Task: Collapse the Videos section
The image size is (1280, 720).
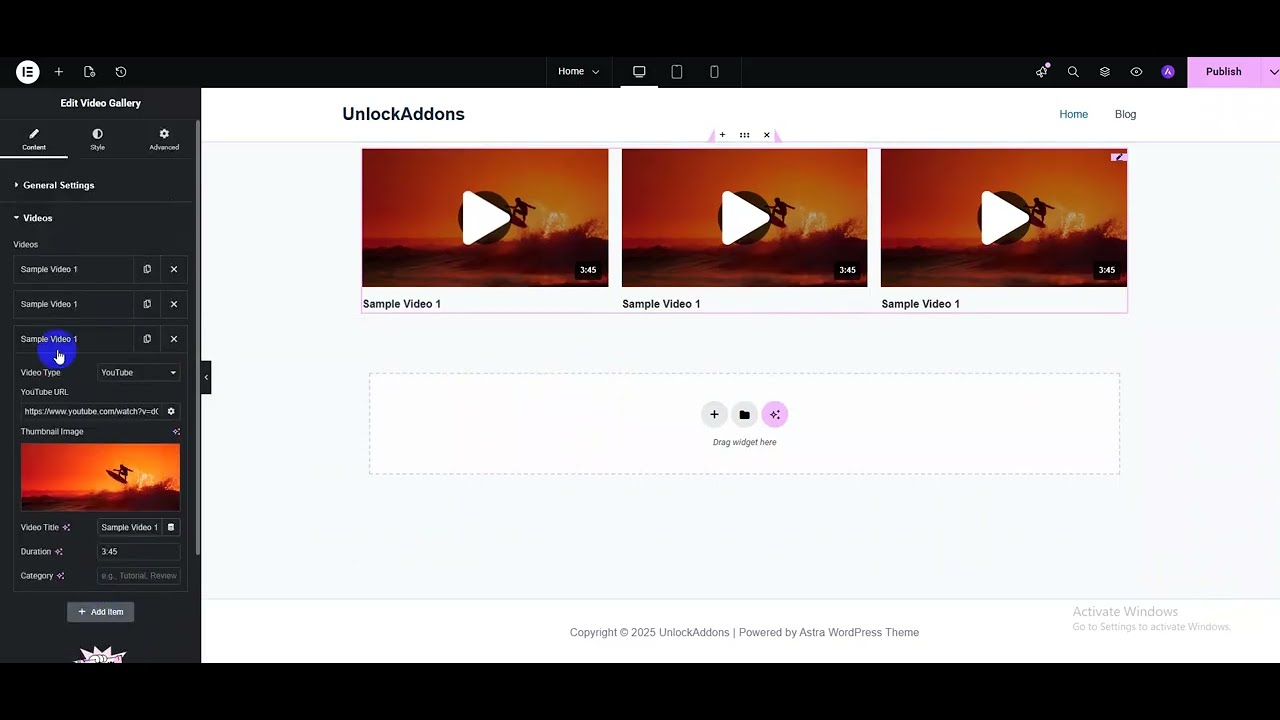Action: pos(37,218)
